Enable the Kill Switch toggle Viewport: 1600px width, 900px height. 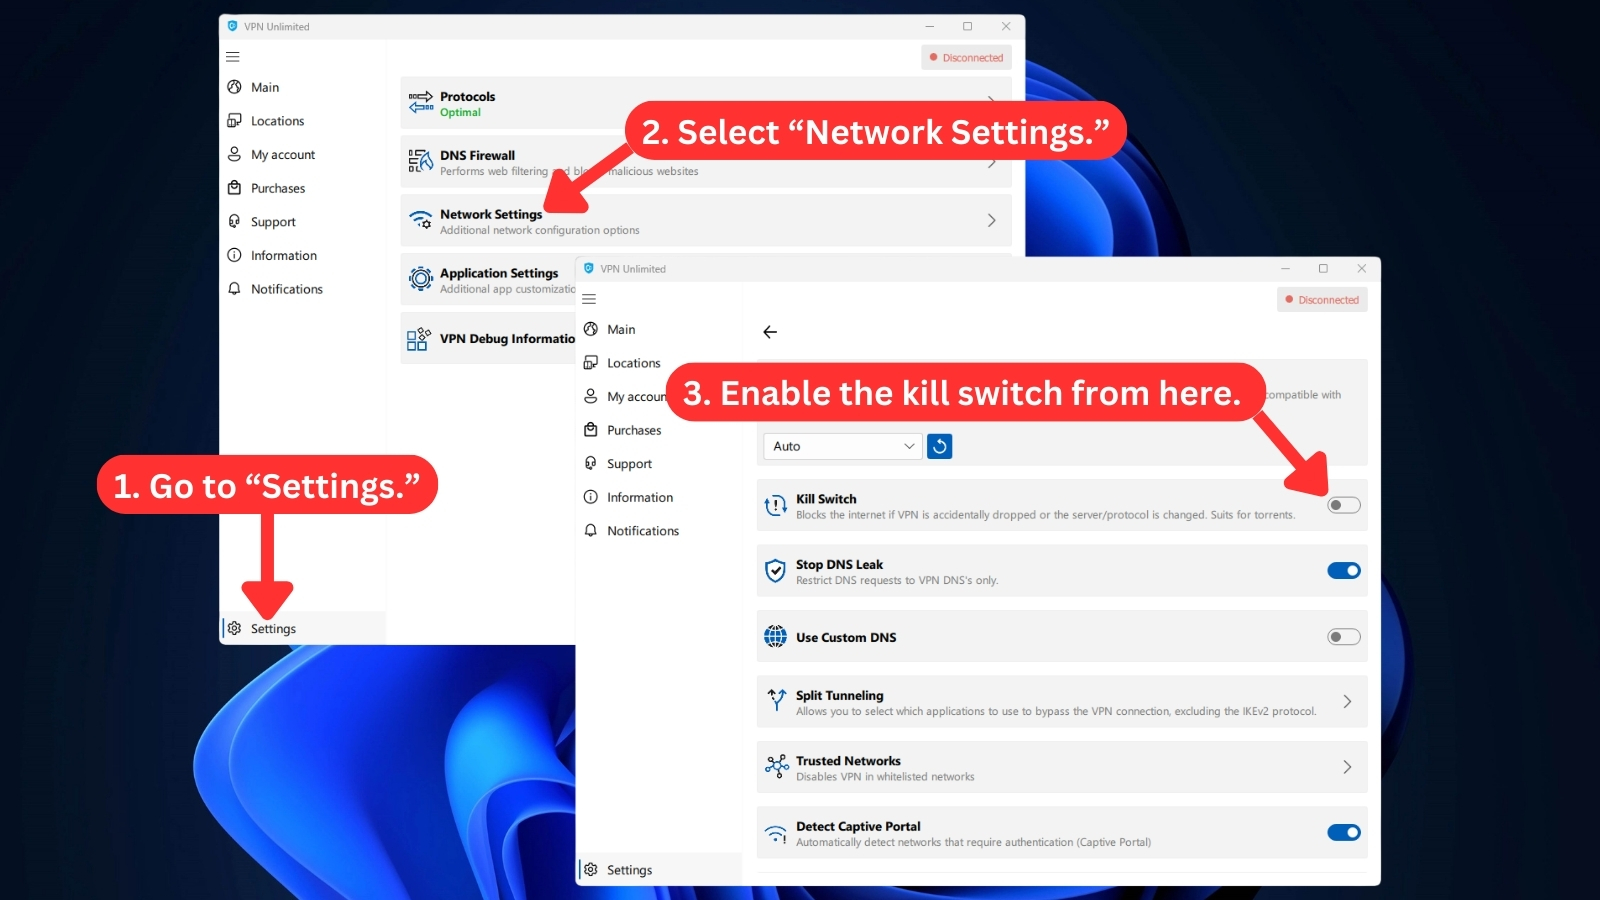(x=1343, y=505)
